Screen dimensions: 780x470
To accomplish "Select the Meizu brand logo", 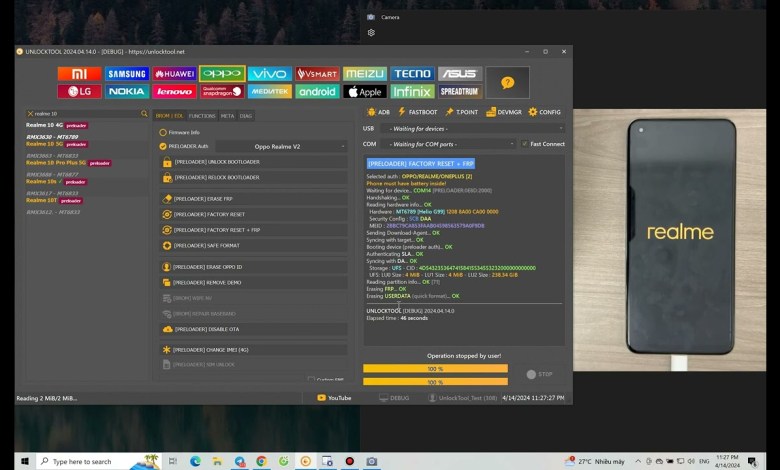I will 365,74.
